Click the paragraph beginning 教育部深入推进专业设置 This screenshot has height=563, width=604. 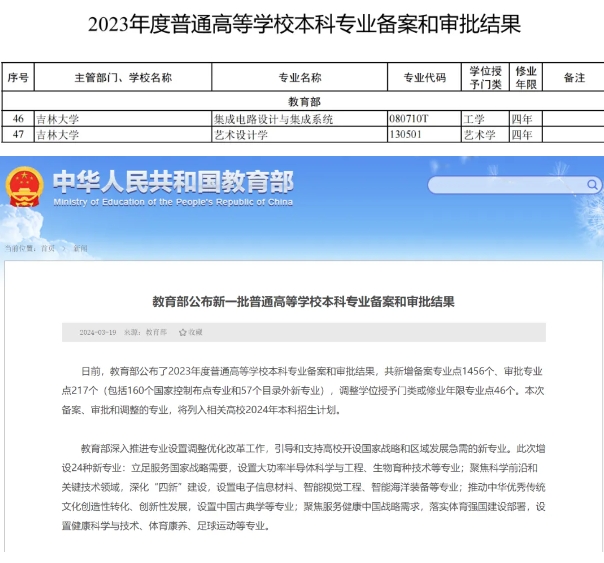point(304,487)
